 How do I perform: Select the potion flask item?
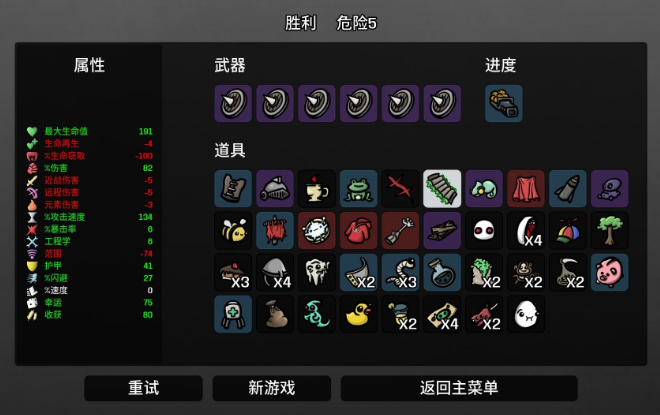click(x=442, y=272)
